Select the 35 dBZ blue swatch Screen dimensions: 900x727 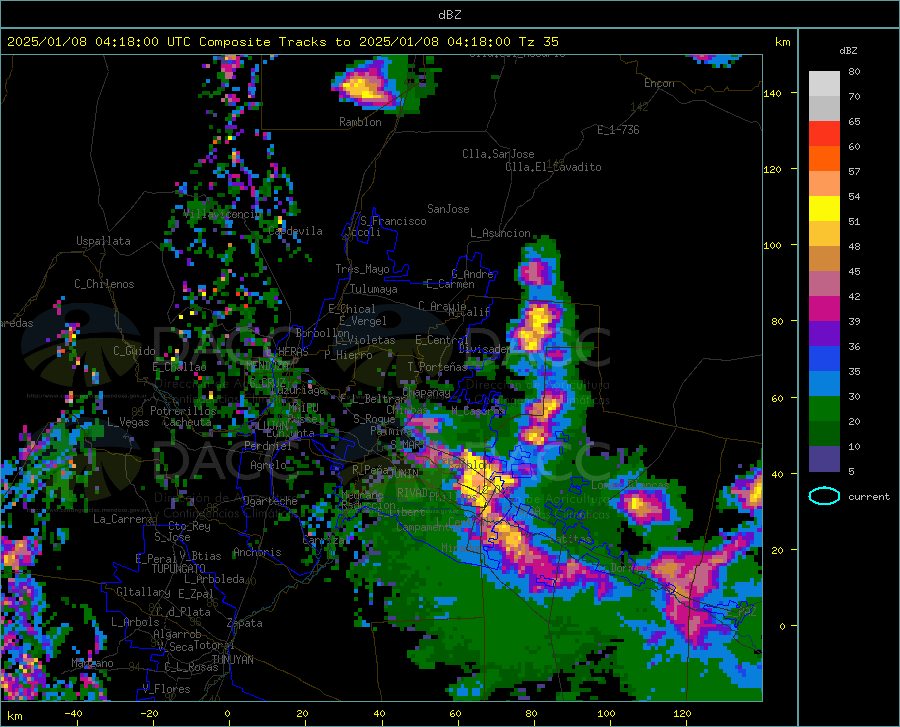point(824,359)
